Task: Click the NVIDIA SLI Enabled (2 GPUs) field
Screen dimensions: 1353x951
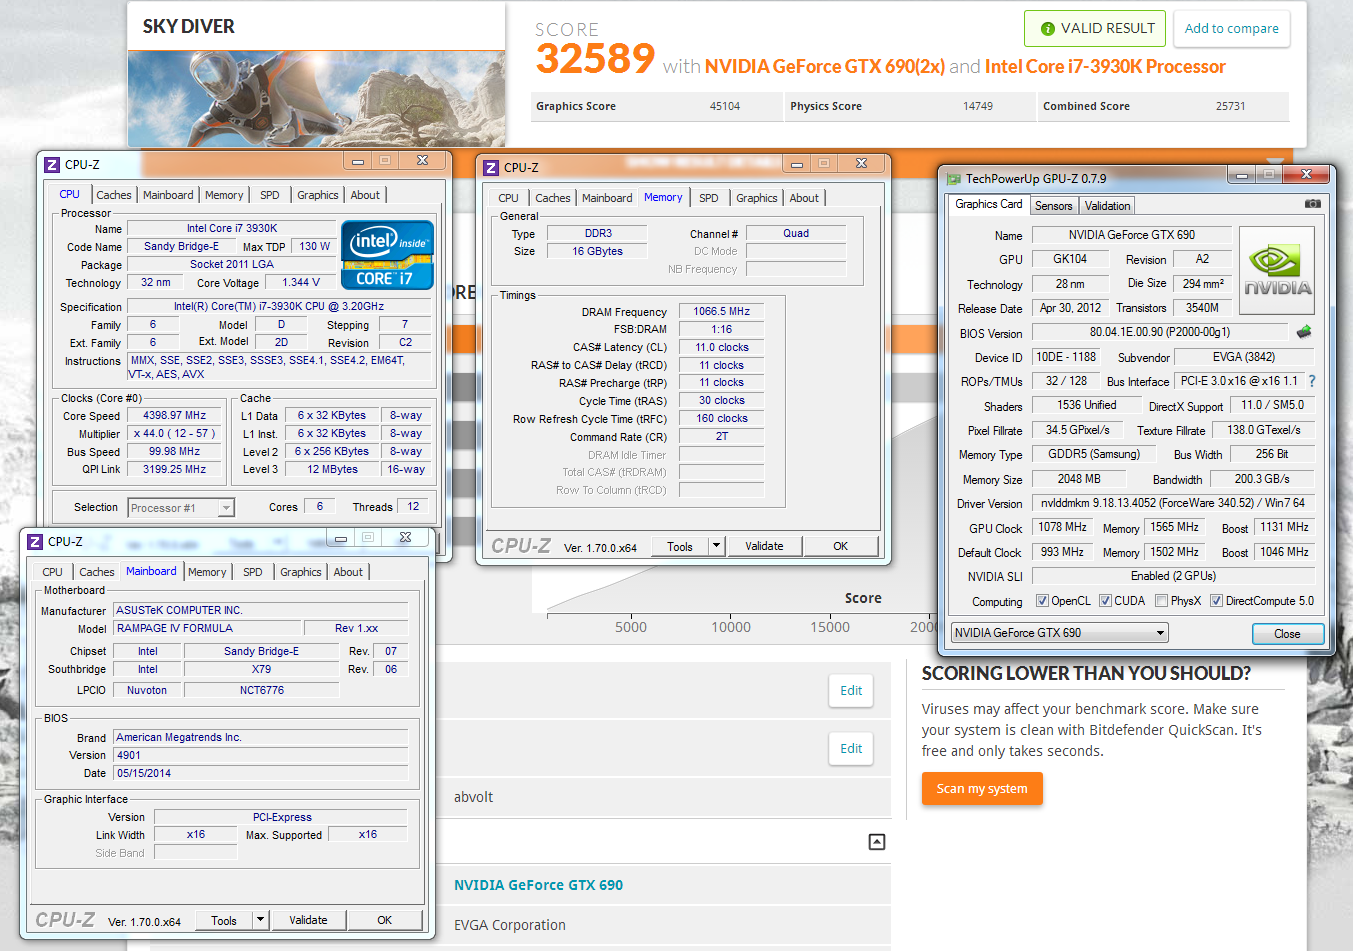Action: pyautogui.click(x=1173, y=576)
